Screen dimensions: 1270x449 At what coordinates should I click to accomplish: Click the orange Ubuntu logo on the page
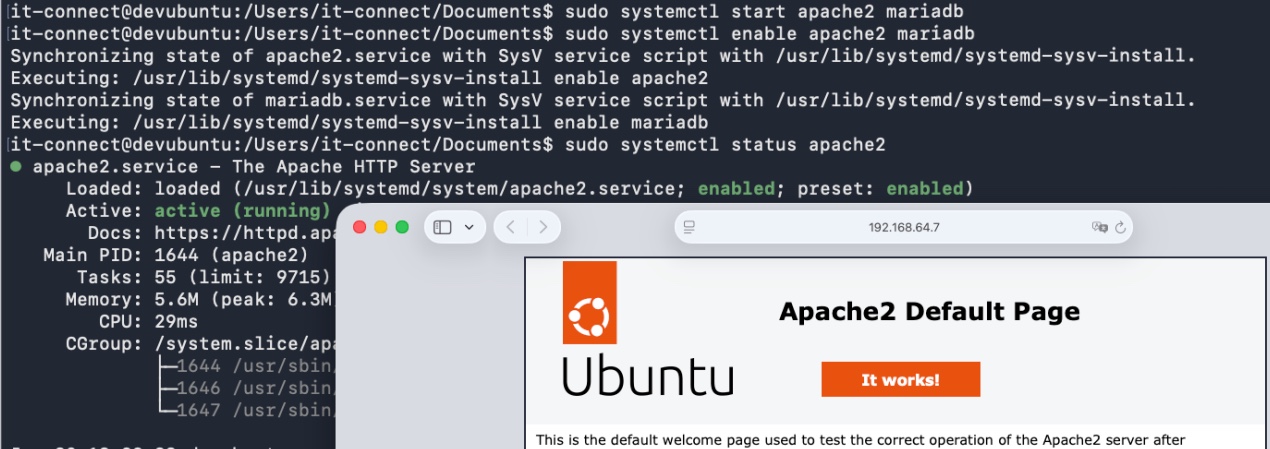coord(589,303)
